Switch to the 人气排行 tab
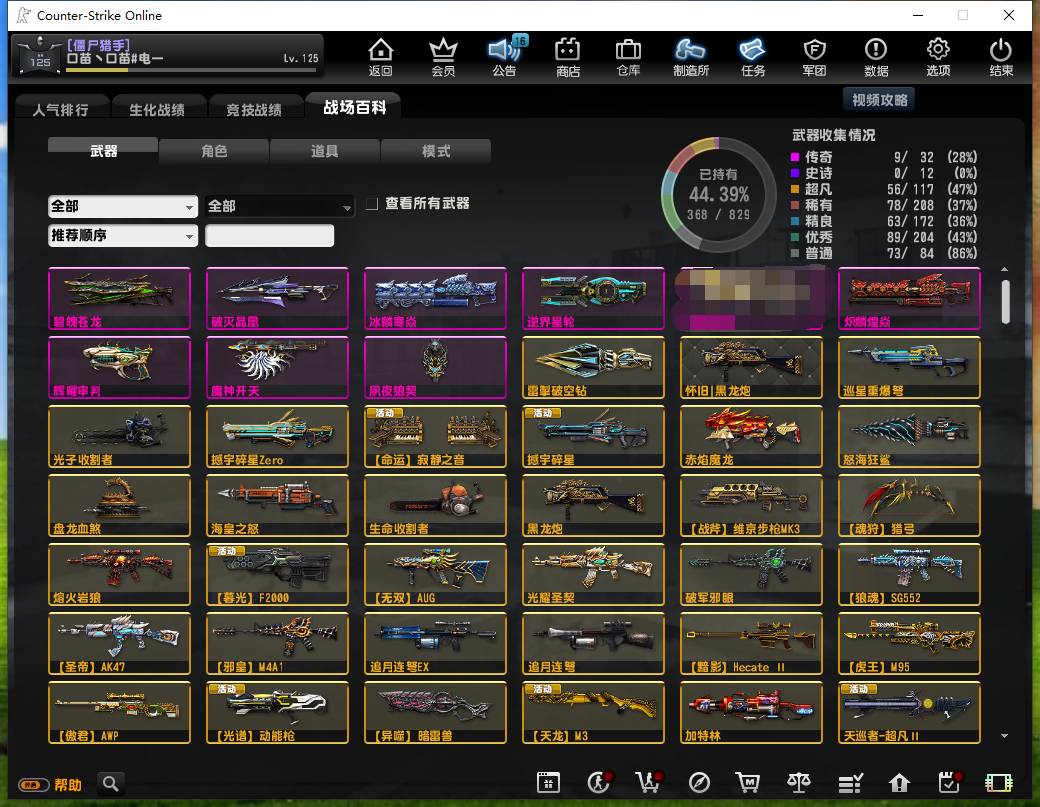Image resolution: width=1040 pixels, height=807 pixels. pos(60,109)
